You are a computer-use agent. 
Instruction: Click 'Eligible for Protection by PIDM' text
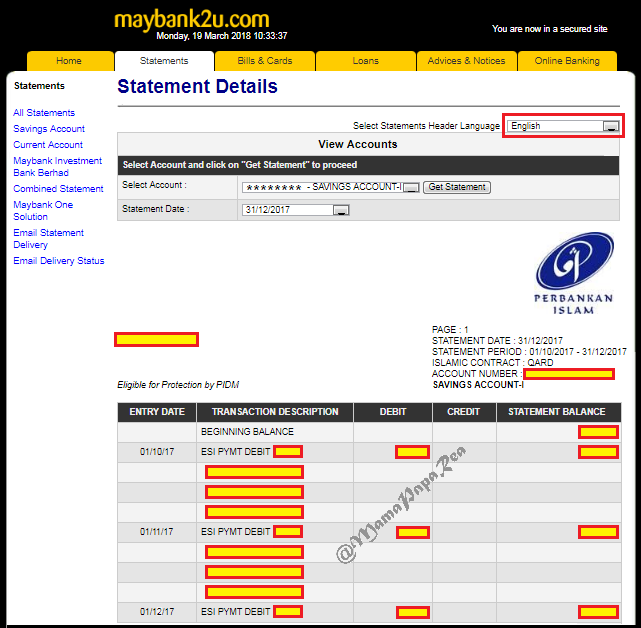[x=178, y=385]
